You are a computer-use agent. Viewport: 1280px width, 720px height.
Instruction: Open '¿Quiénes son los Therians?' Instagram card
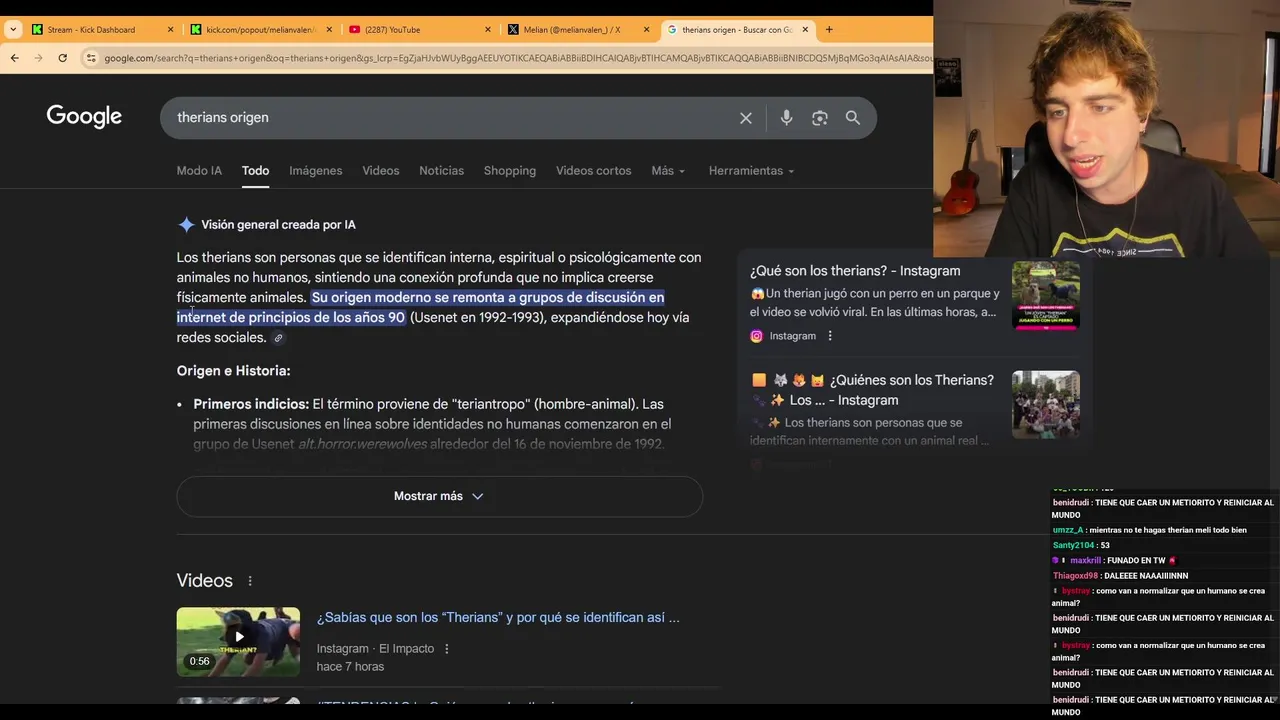[872, 390]
